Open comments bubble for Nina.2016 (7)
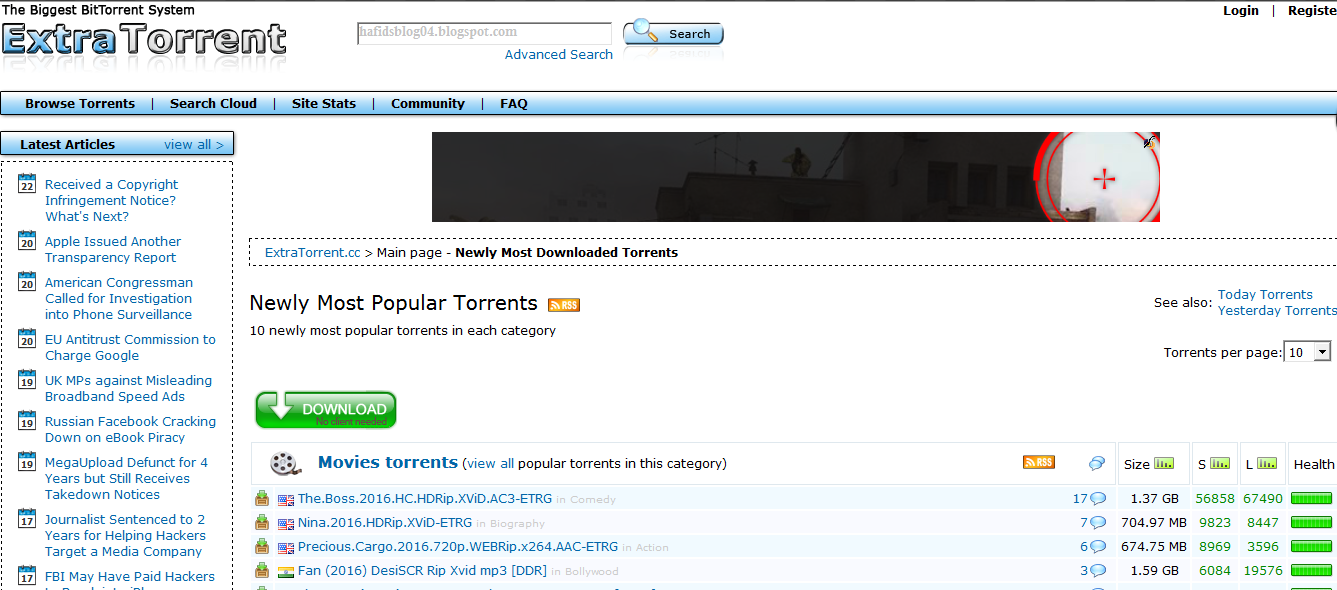Image resolution: width=1337 pixels, height=590 pixels. tap(1098, 522)
